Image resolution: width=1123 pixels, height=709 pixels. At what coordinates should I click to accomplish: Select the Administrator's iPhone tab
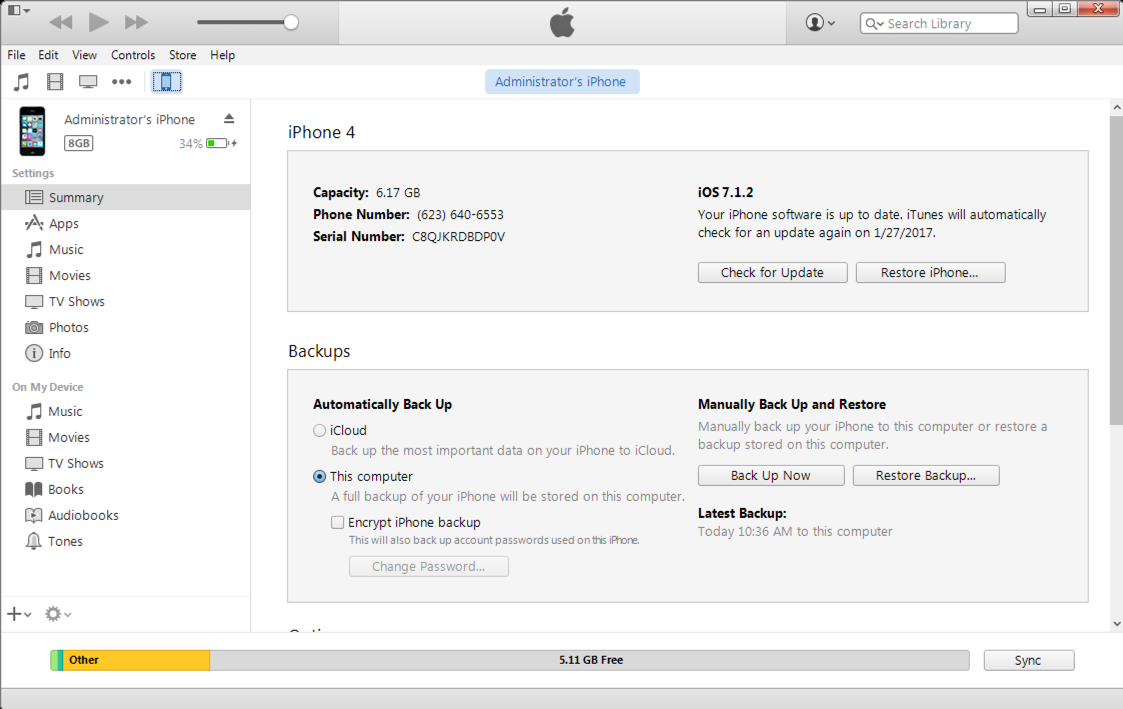coord(562,82)
